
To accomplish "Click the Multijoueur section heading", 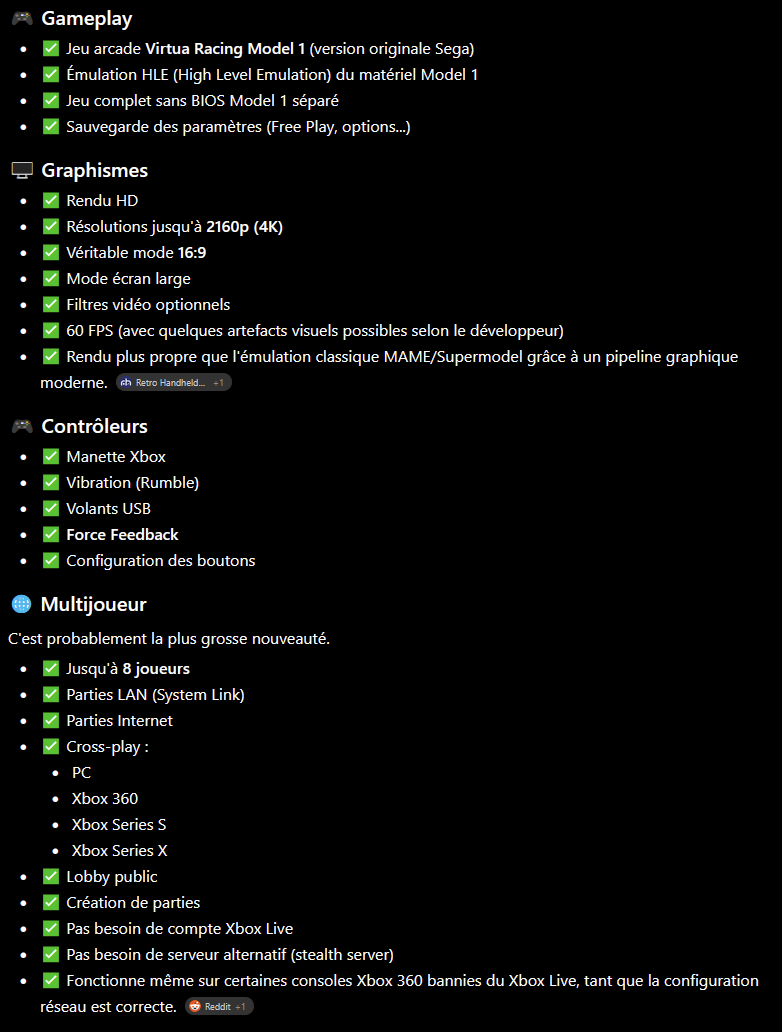I will click(x=93, y=604).
